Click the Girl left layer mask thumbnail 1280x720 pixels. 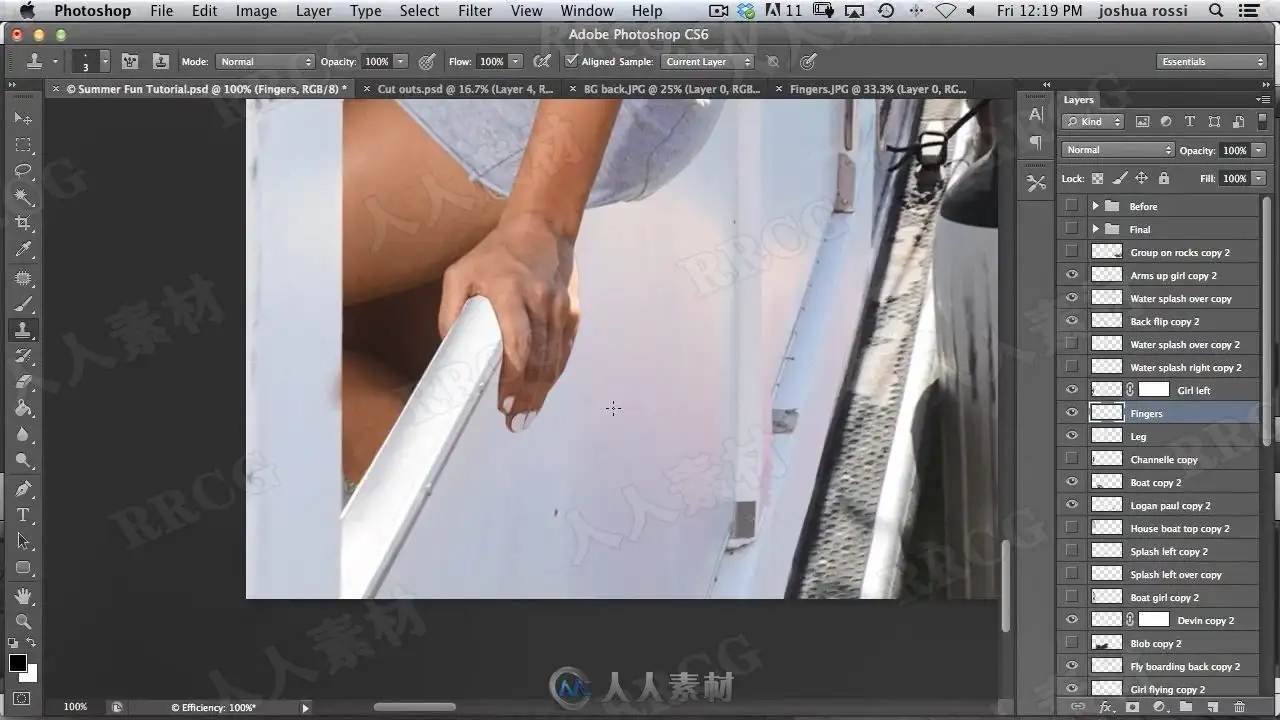1153,390
